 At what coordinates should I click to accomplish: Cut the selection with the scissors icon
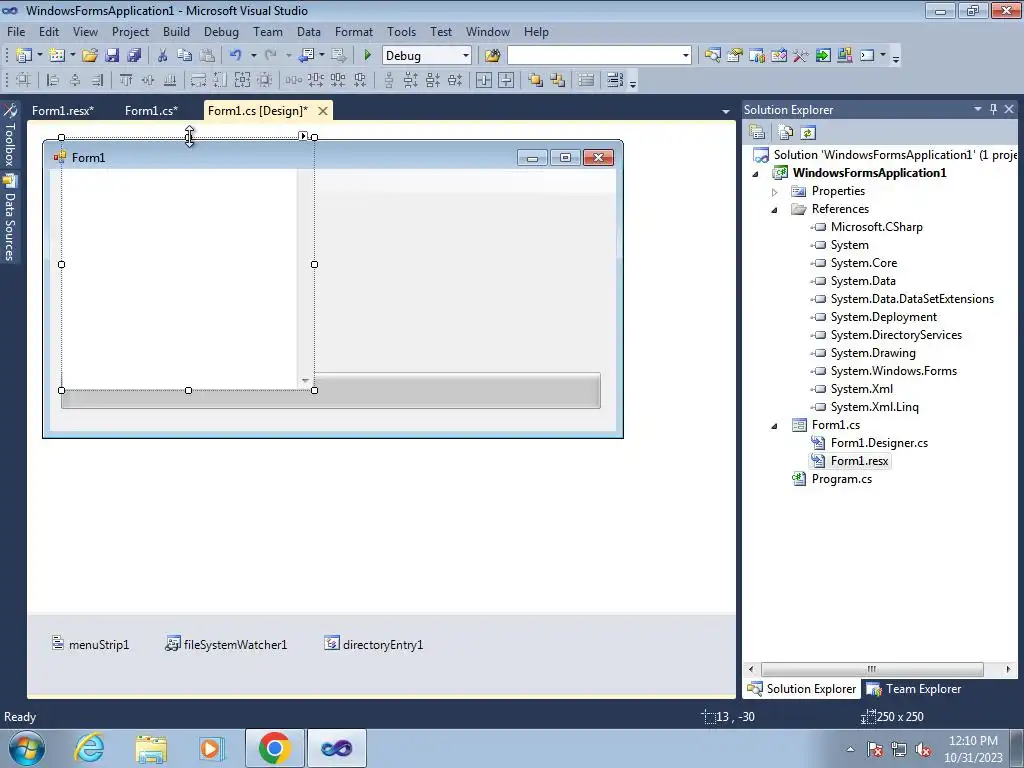[x=162, y=56]
